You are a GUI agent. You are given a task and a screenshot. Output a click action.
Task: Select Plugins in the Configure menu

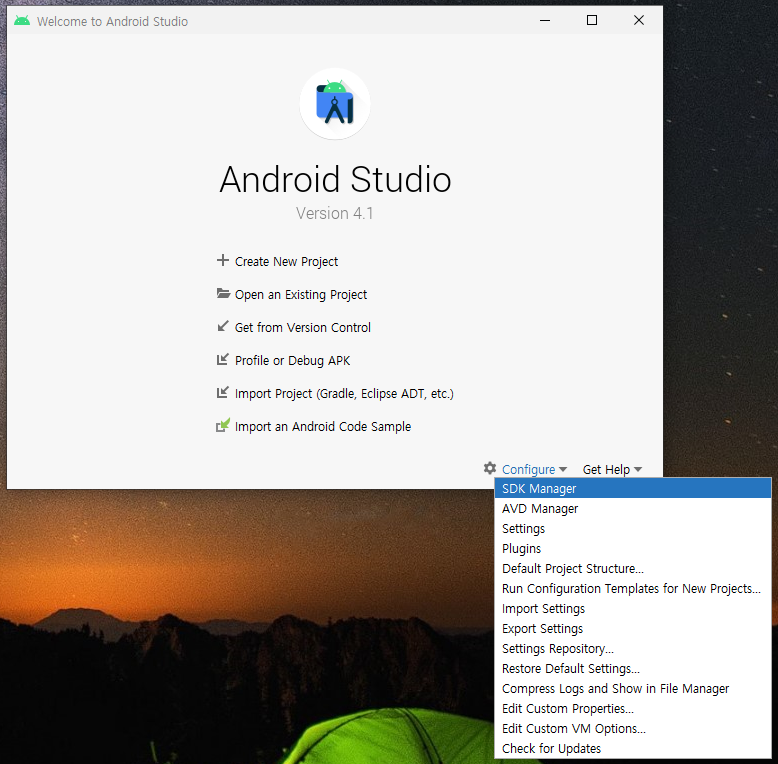(633, 548)
